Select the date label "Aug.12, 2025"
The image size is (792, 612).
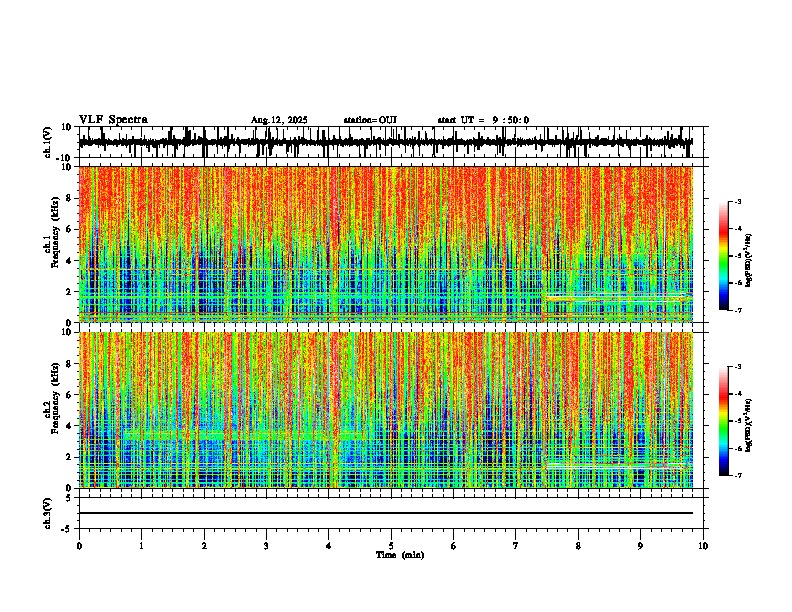click(279, 120)
